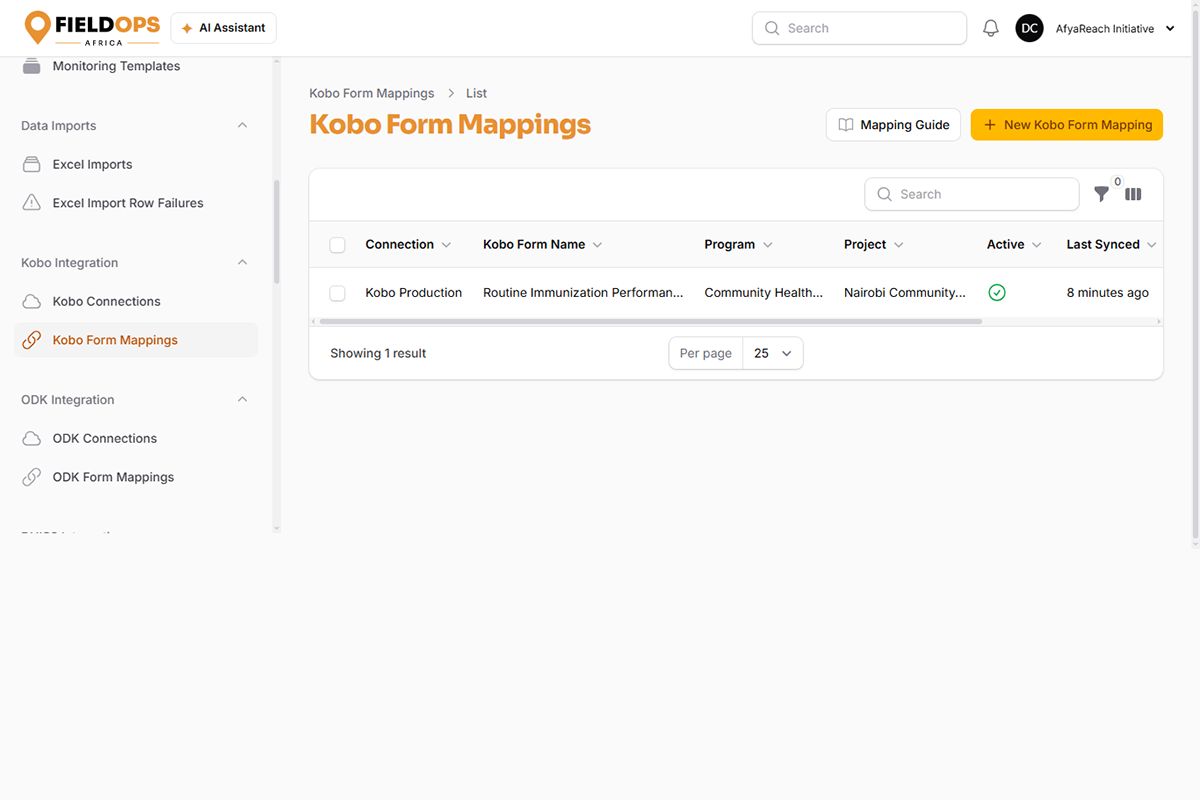The width and height of the screenshot is (1200, 800).
Task: Expand AfyaReach Initiative account menu
Action: [1170, 29]
